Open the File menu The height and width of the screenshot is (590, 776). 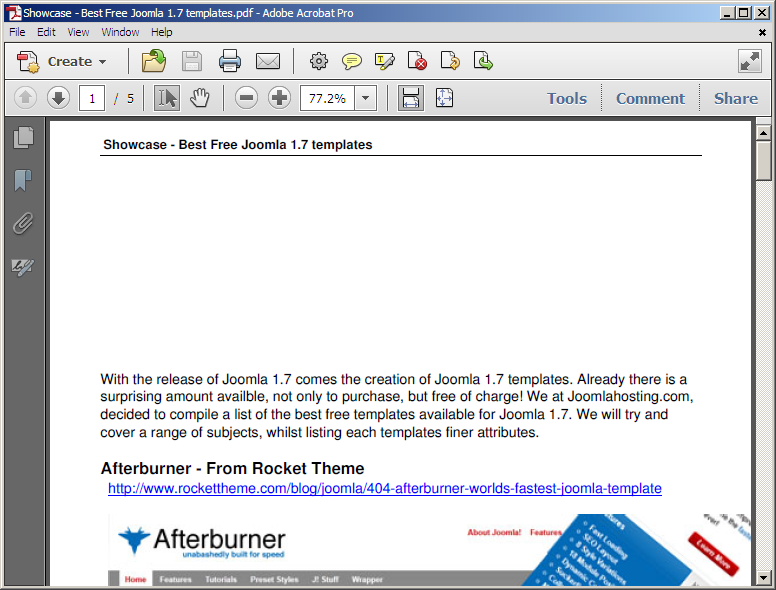click(x=17, y=32)
